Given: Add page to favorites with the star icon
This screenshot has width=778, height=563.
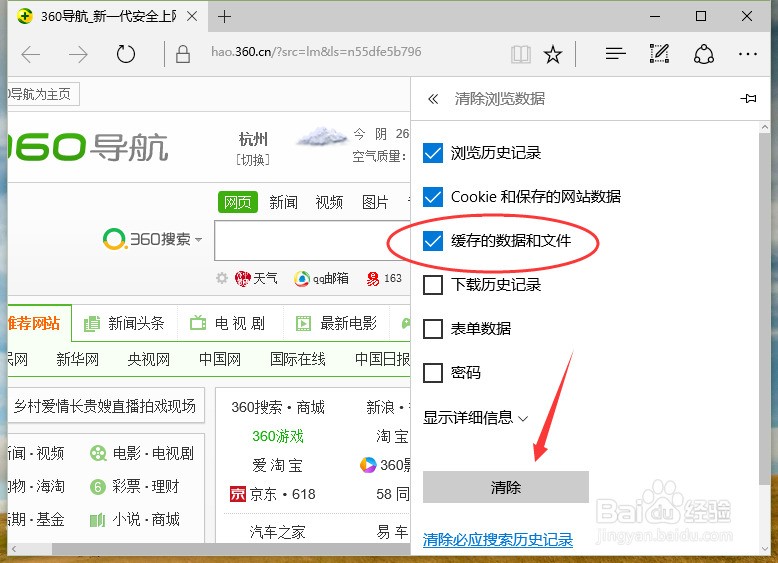Looking at the screenshot, I should click(552, 54).
